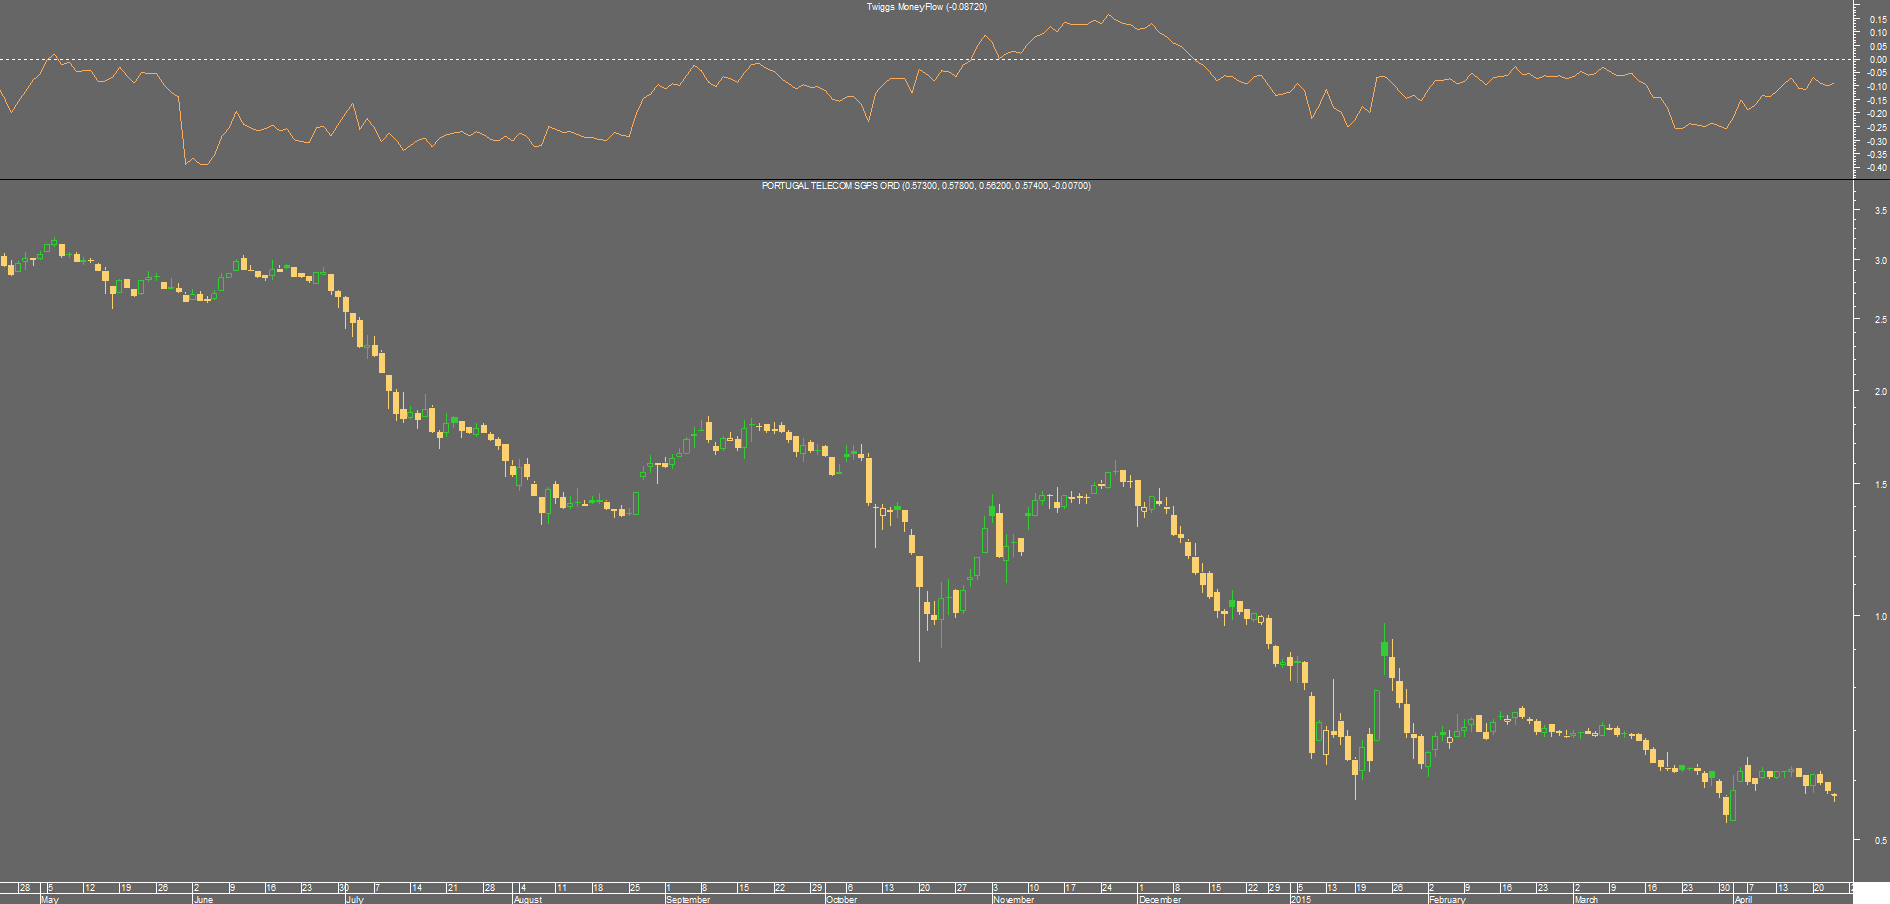The height and width of the screenshot is (904, 1890).
Task: Select the June month label
Action: (203, 899)
